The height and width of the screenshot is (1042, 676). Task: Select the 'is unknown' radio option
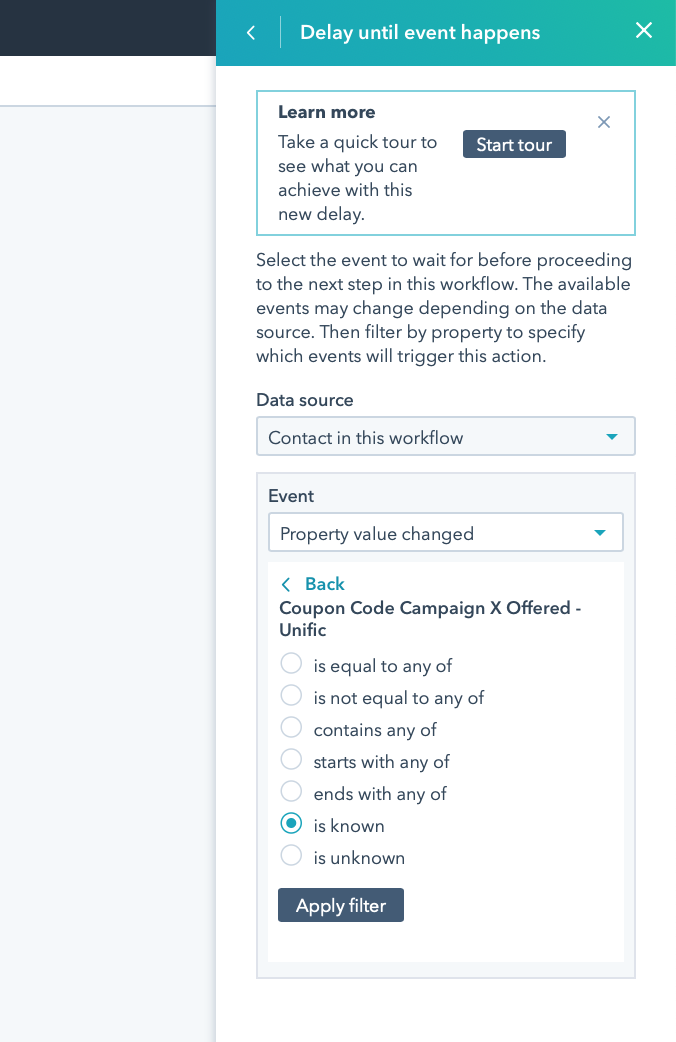[291, 855]
